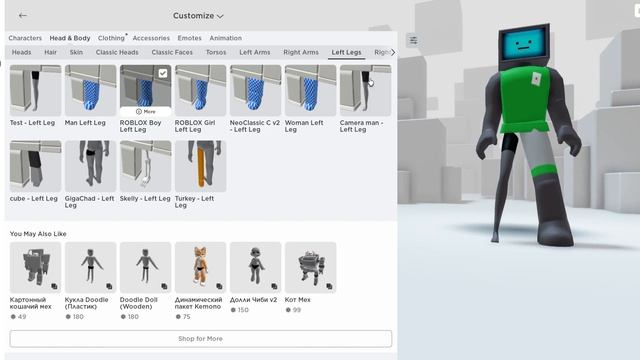Click the Shop for More button

(200, 339)
